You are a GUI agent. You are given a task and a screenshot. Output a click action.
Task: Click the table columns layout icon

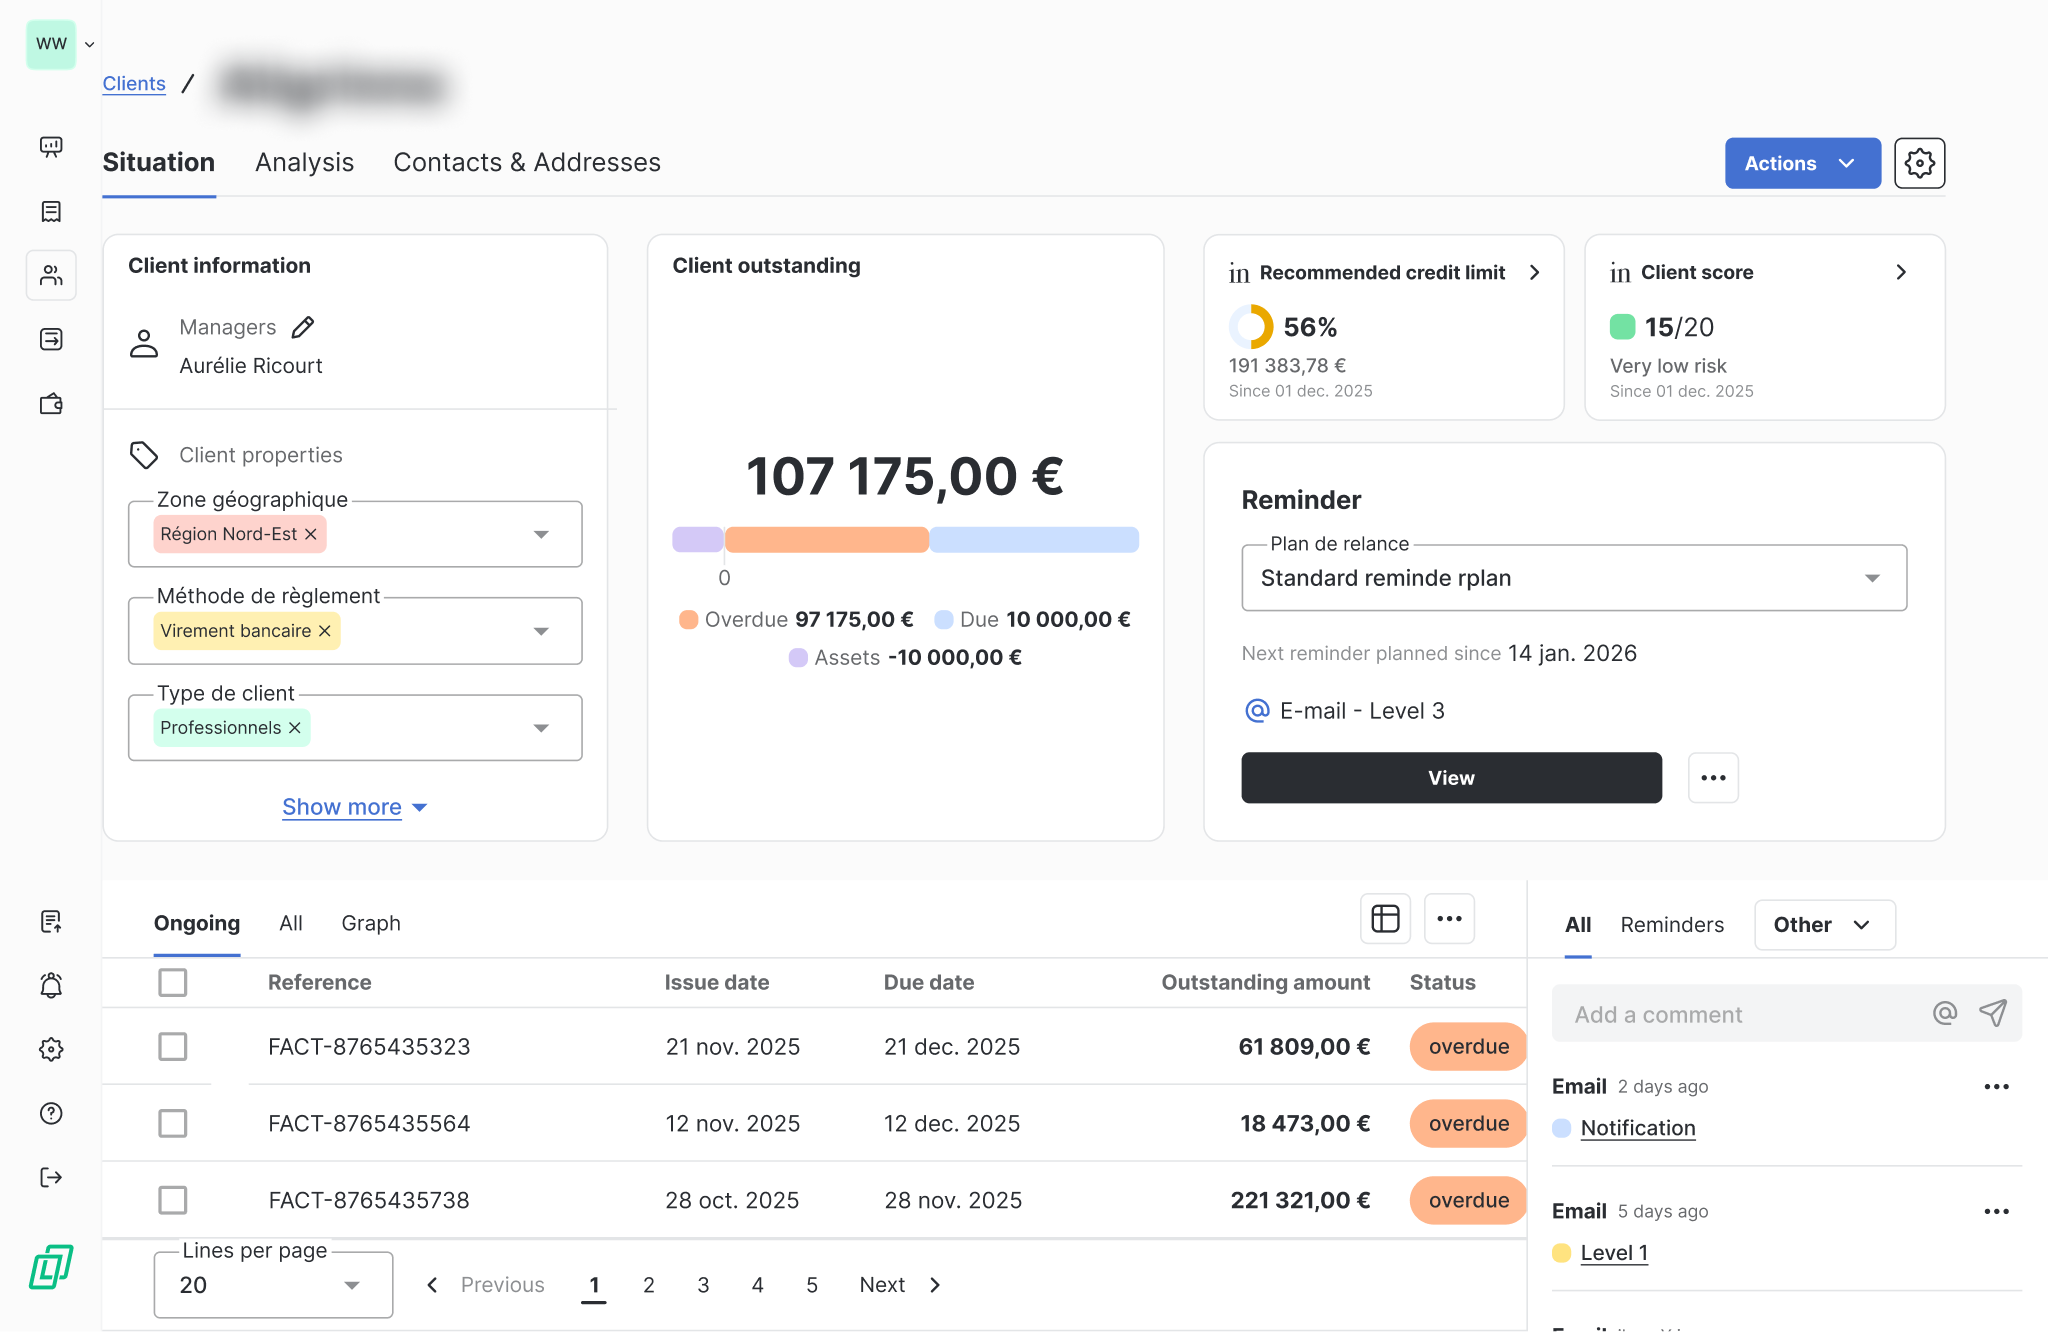click(1385, 919)
